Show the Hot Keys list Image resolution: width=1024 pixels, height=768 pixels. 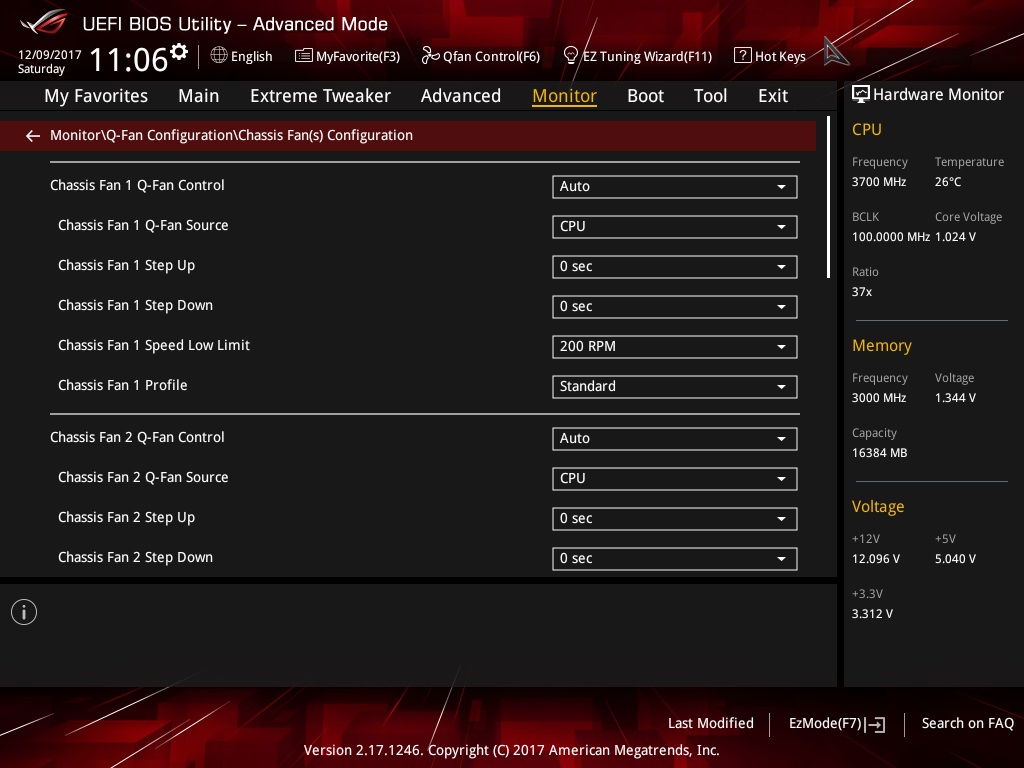click(770, 56)
